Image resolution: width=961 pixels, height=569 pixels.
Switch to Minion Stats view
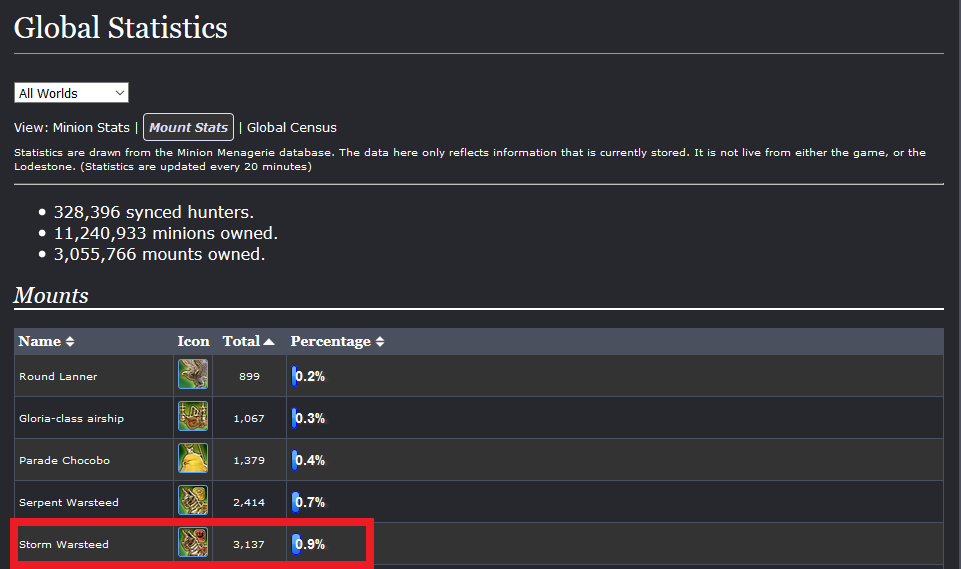click(91, 128)
